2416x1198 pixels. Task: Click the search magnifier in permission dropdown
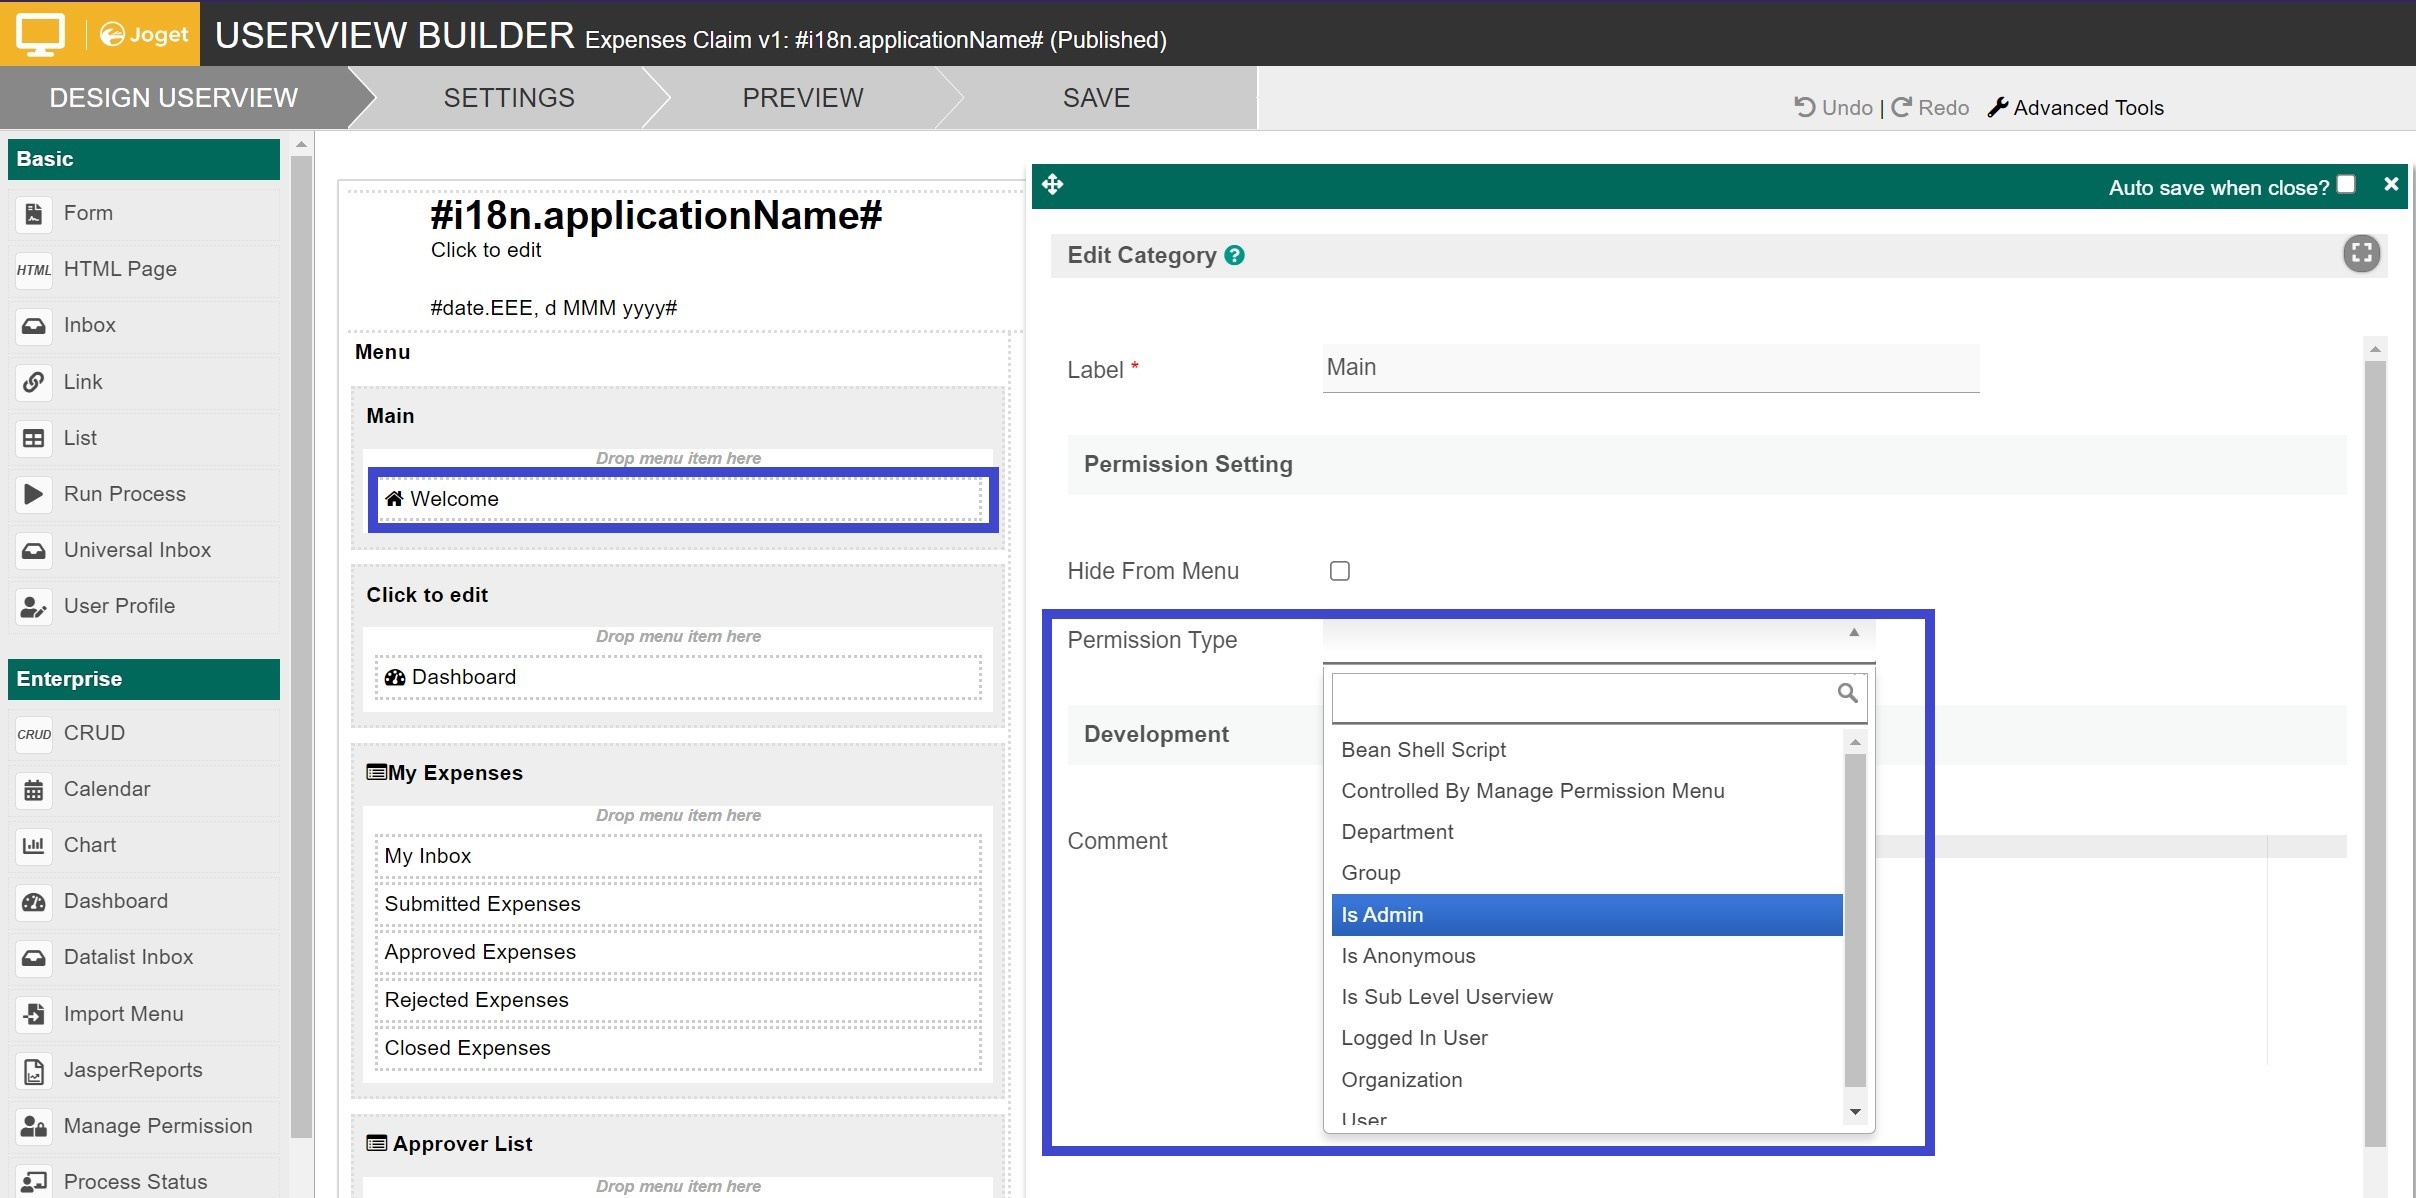pyautogui.click(x=1847, y=693)
